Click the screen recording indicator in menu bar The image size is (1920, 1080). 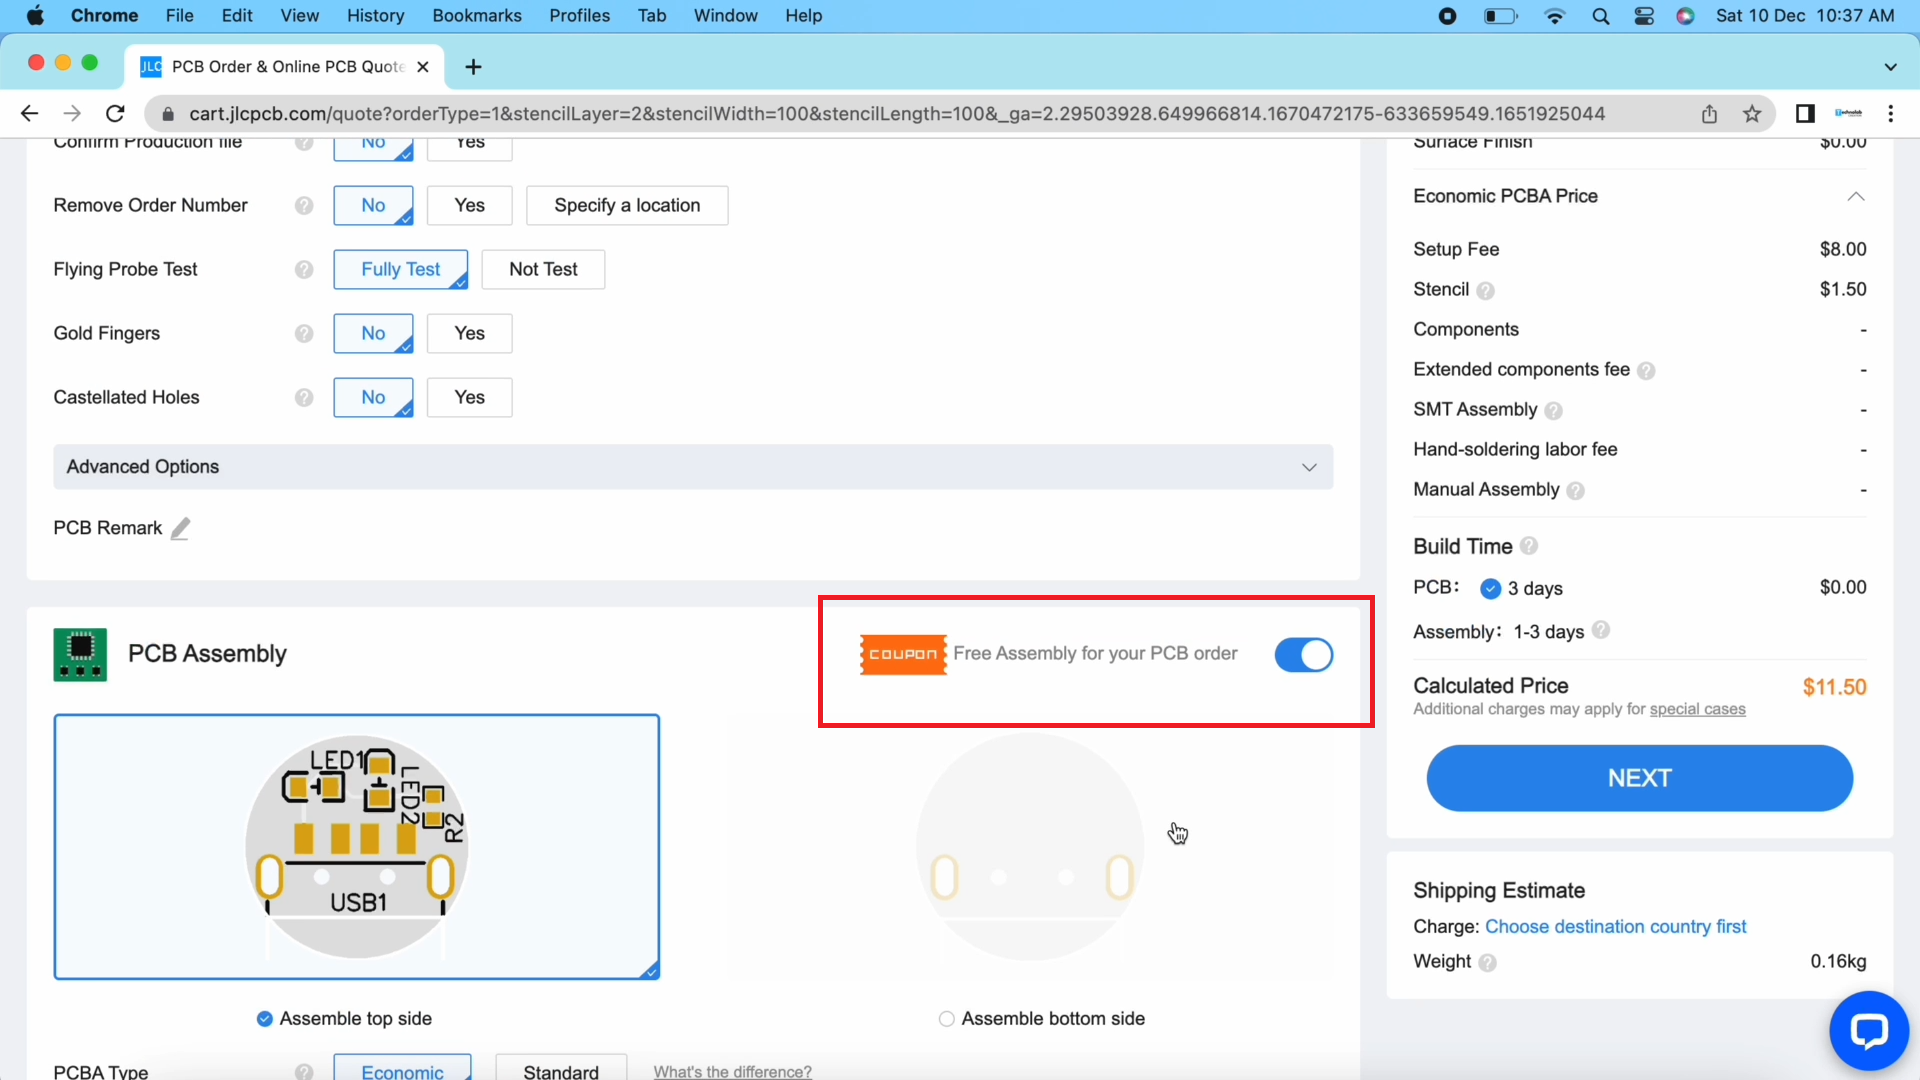point(1447,16)
